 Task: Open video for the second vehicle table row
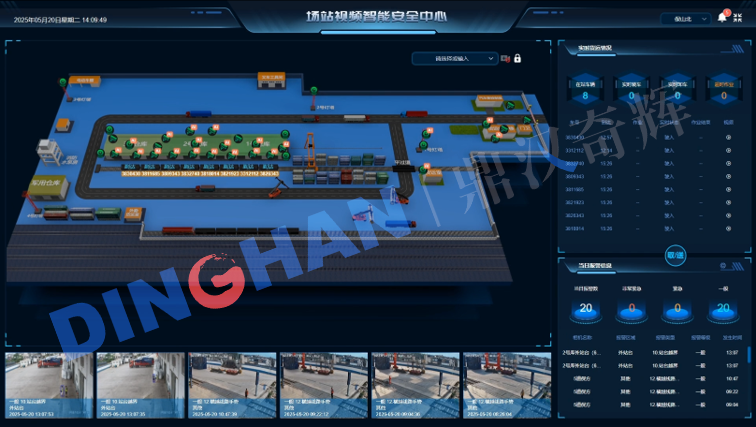pyautogui.click(x=728, y=151)
